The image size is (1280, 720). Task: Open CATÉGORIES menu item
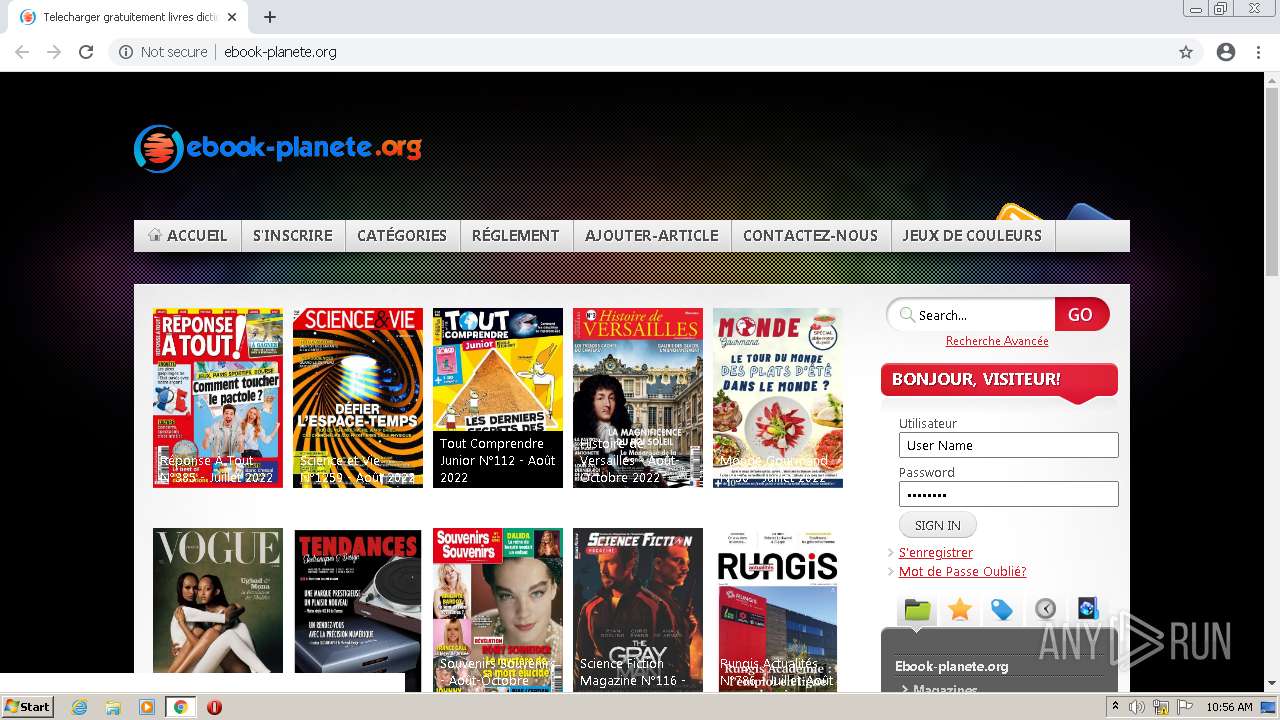click(402, 236)
